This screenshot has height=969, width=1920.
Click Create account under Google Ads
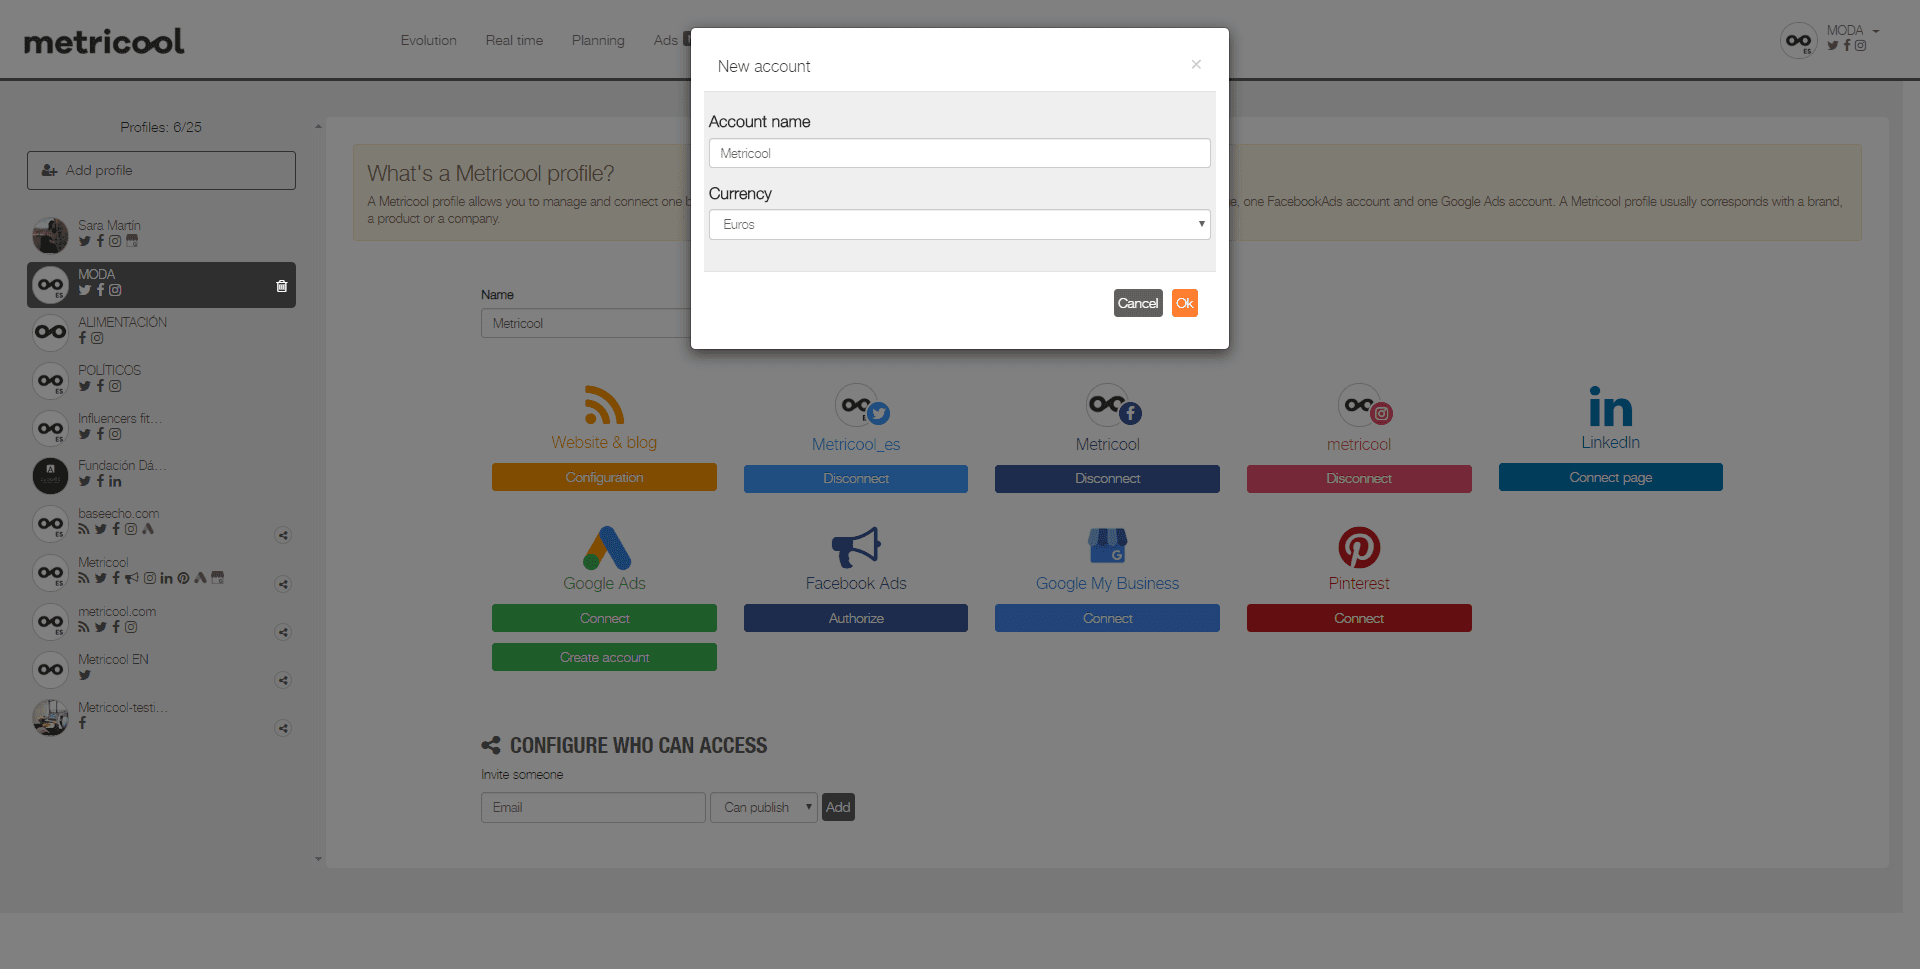(x=604, y=657)
